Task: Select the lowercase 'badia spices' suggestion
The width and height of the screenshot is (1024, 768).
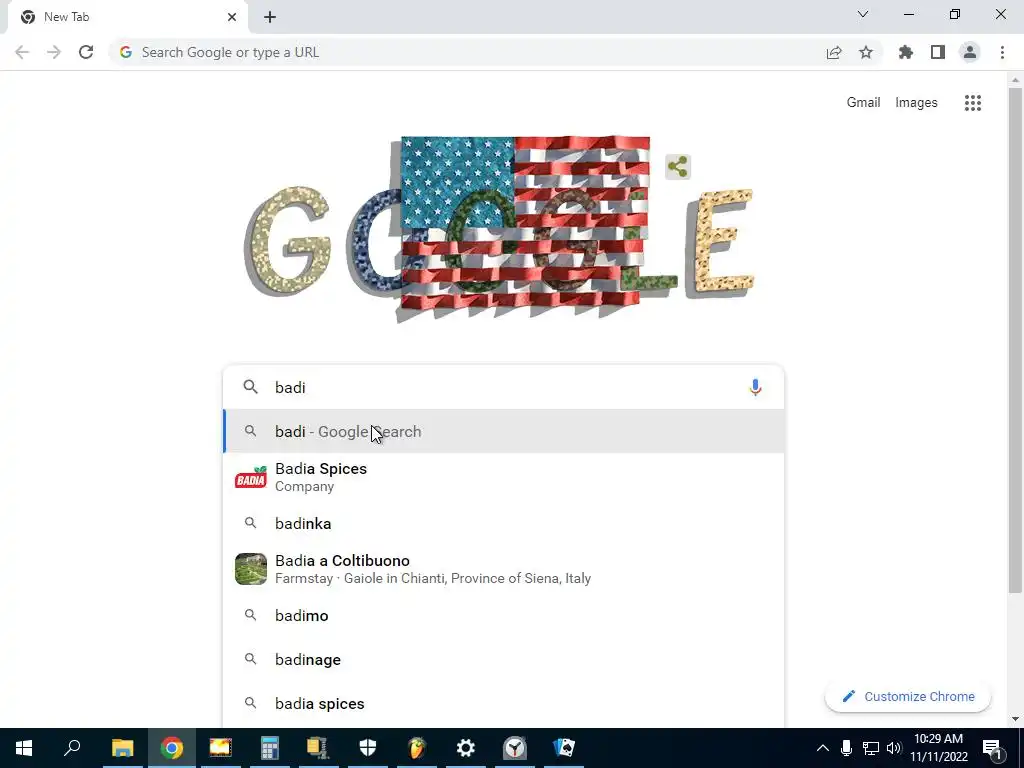Action: coord(503,703)
